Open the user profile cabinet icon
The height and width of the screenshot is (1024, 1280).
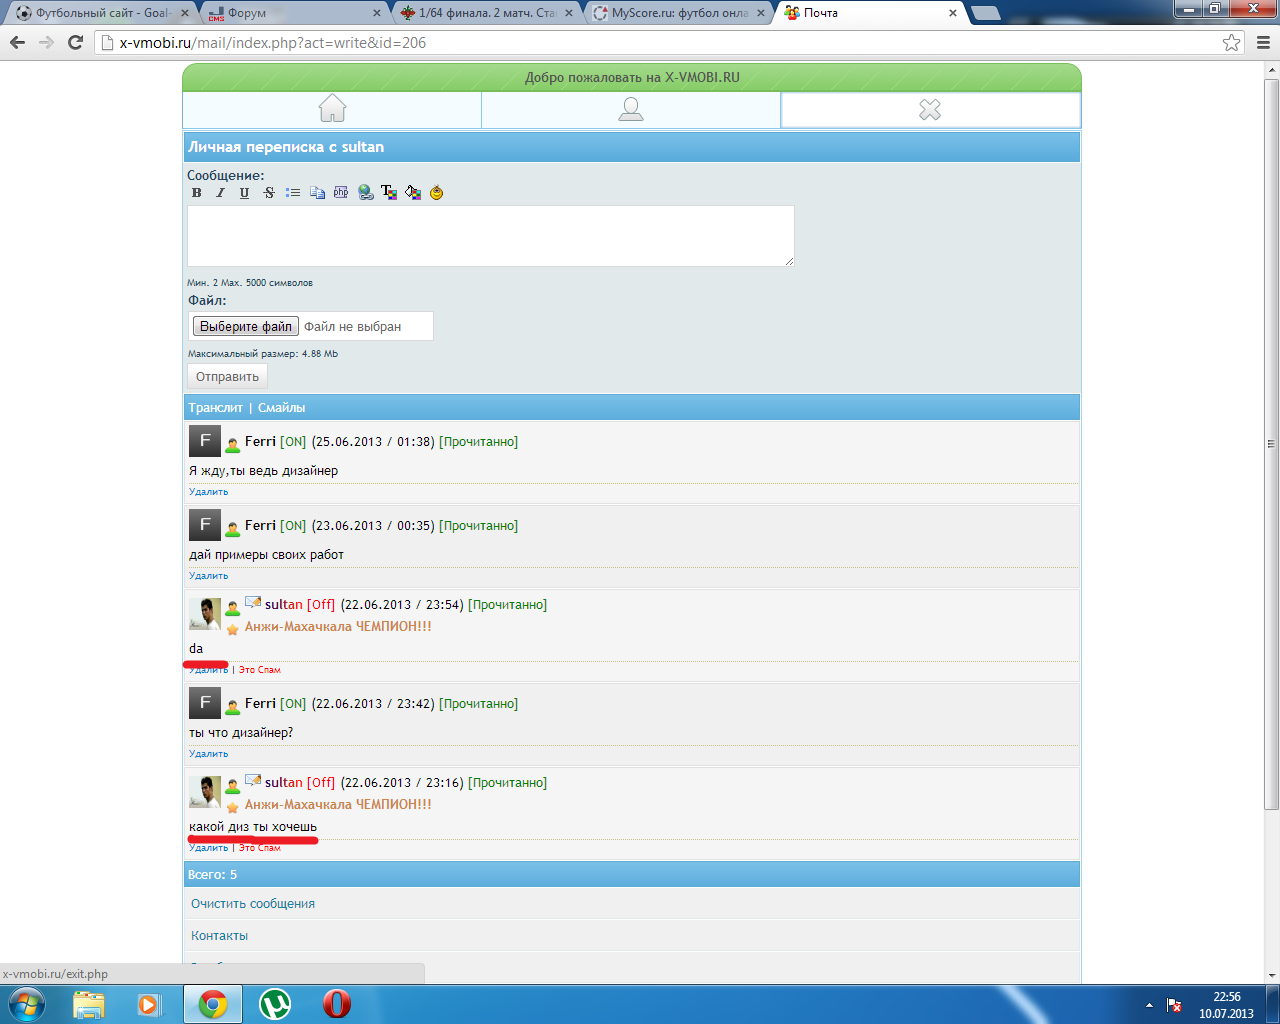coord(631,109)
